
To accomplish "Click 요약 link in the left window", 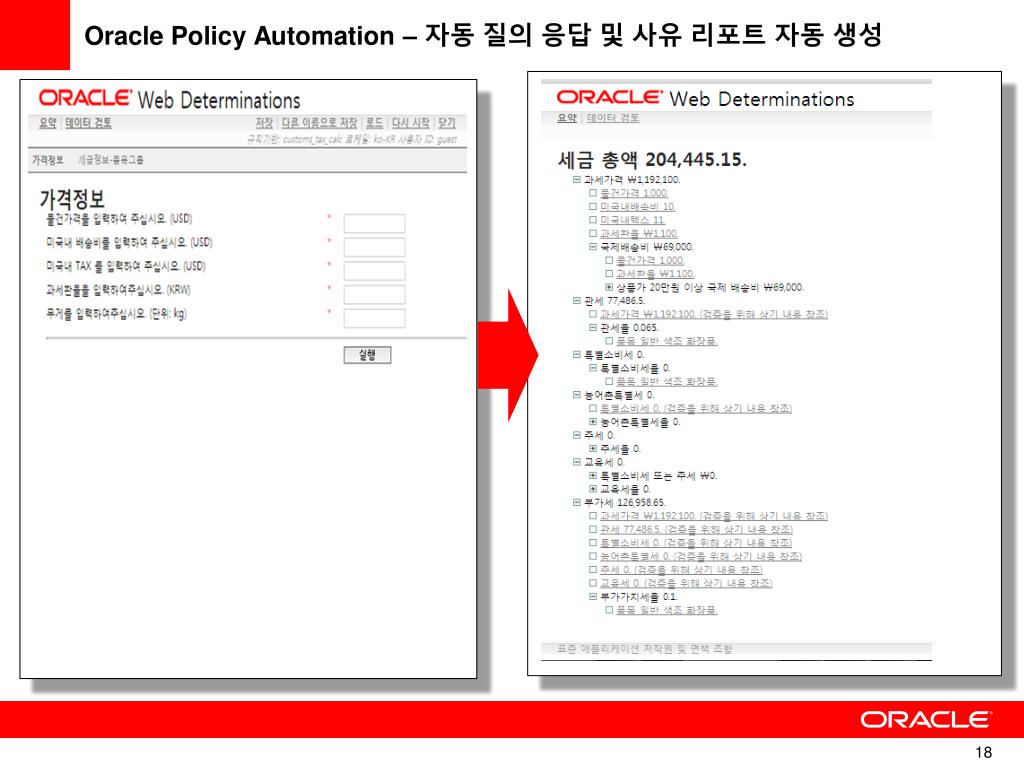I will coord(48,123).
